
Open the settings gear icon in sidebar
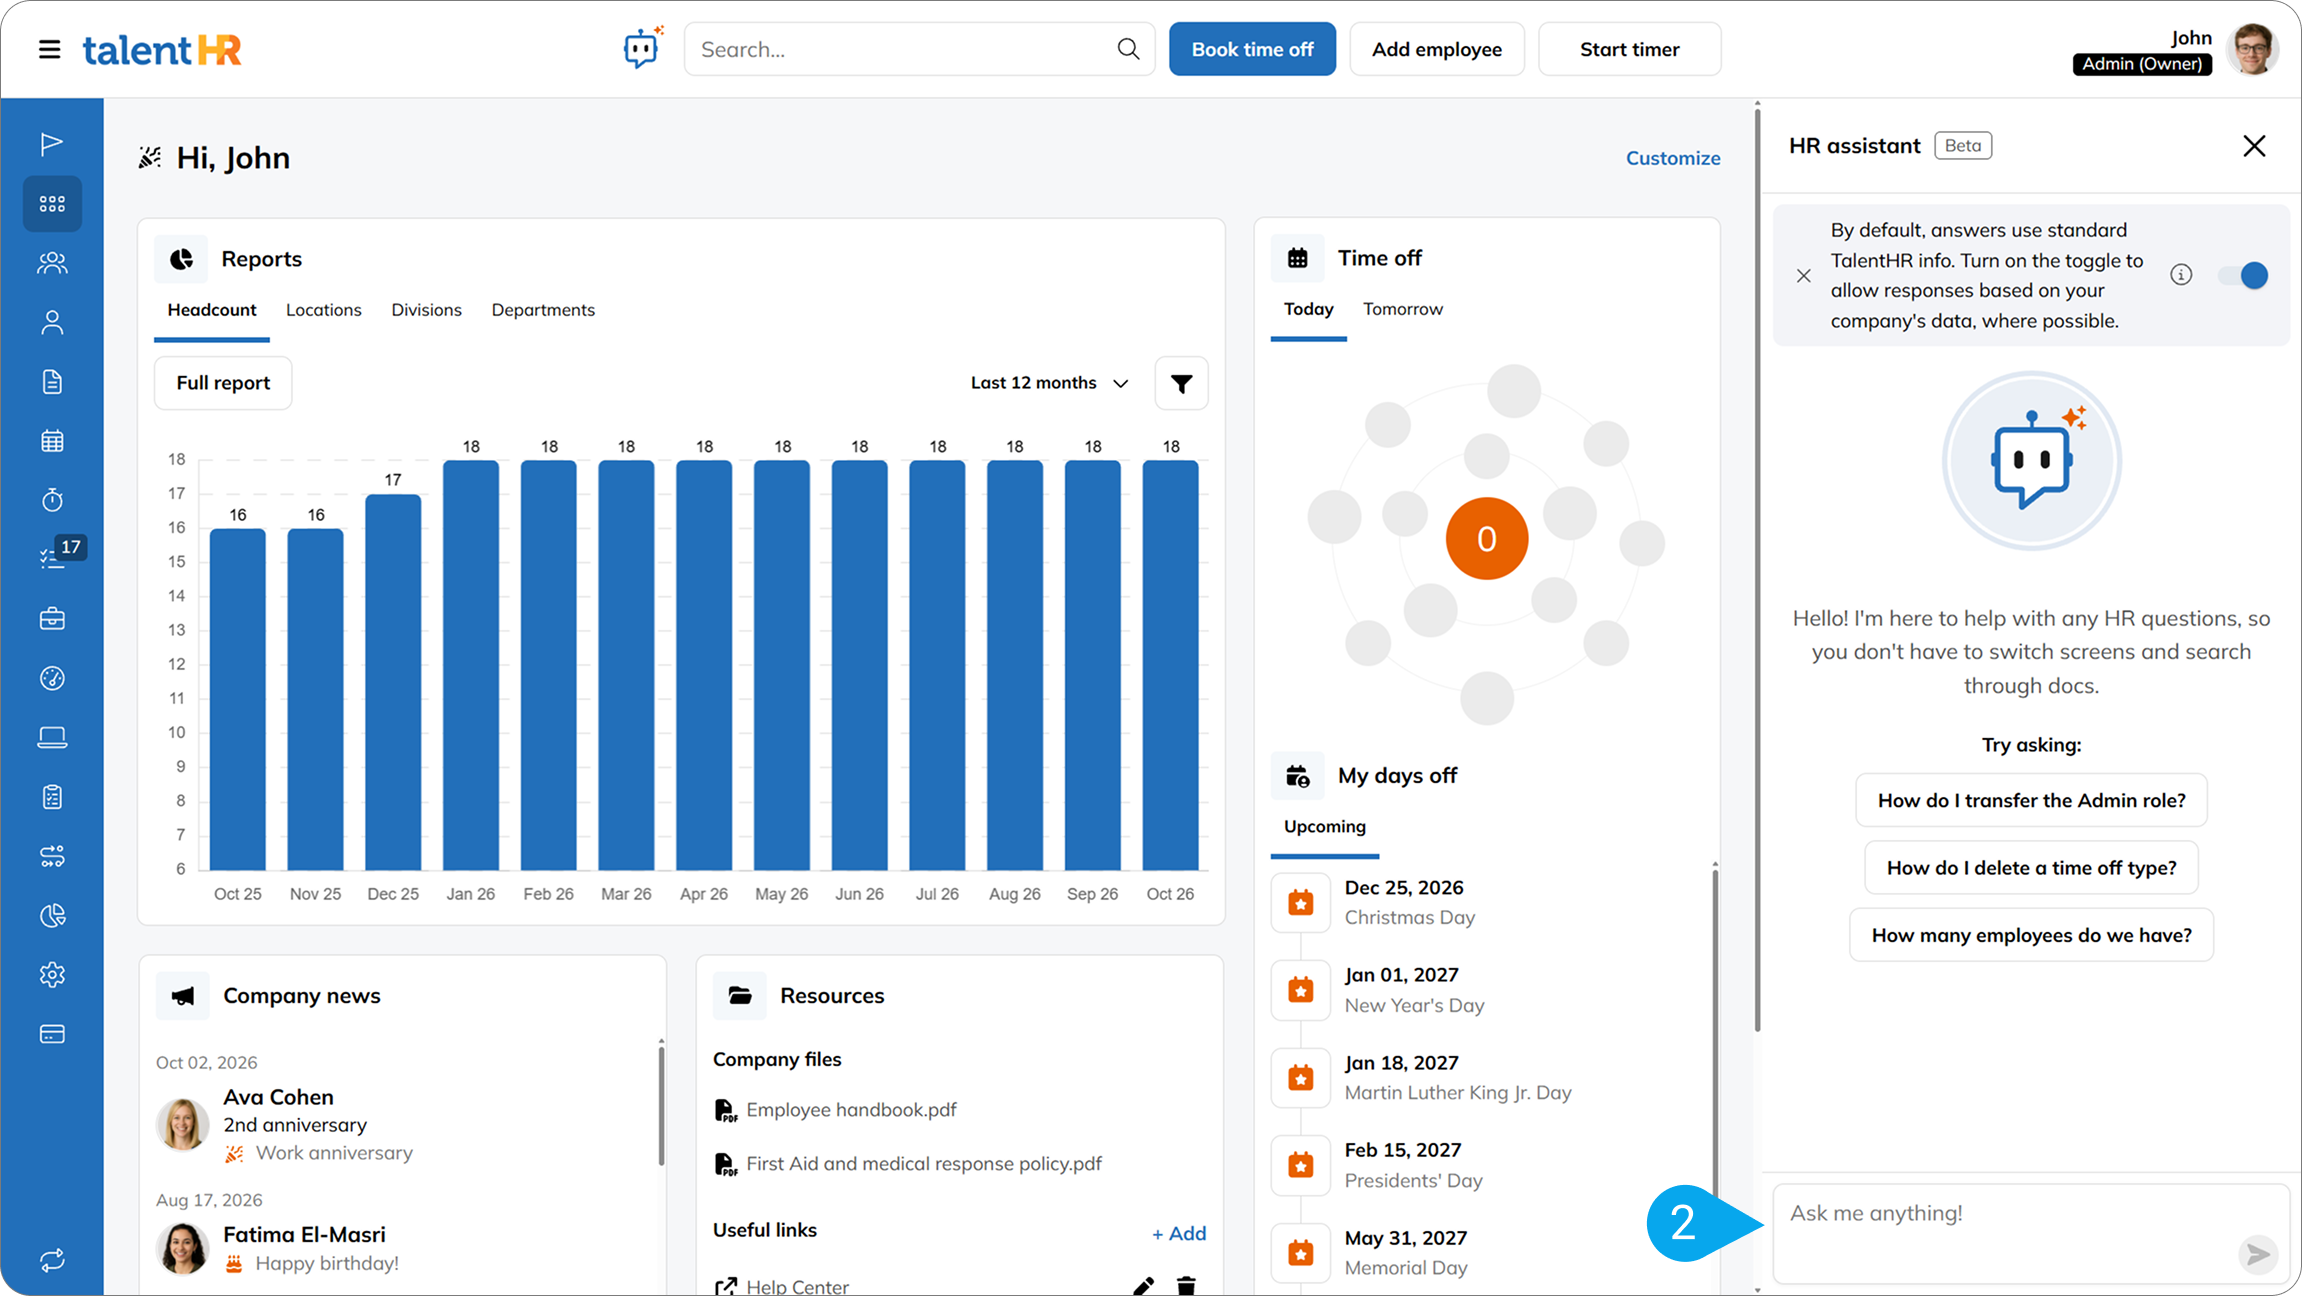point(52,975)
